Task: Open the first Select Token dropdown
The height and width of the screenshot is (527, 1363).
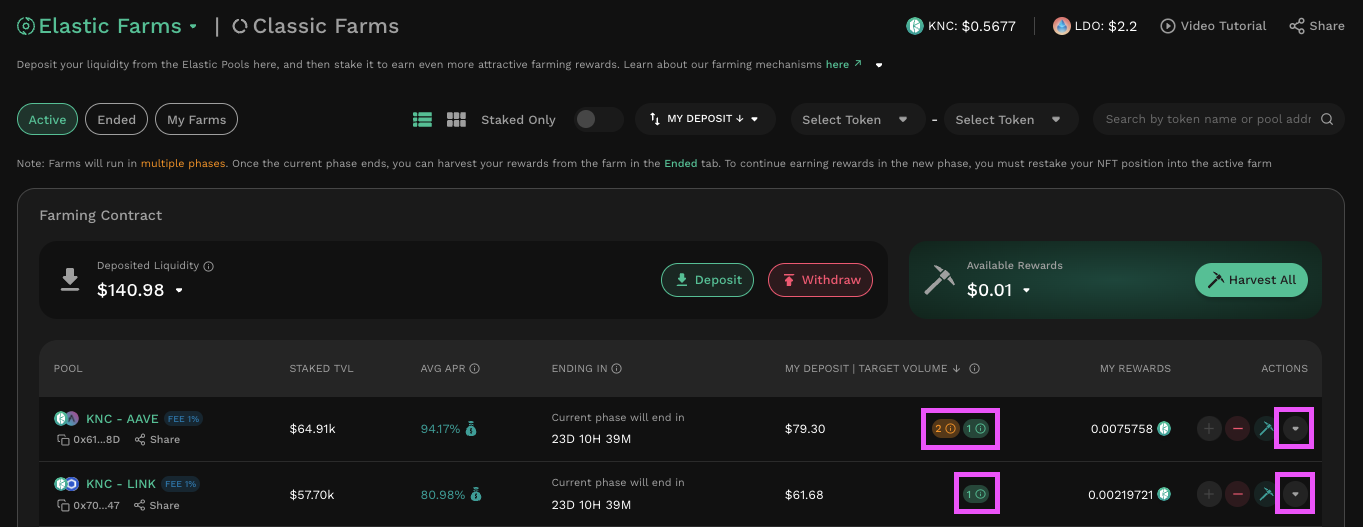Action: pos(855,120)
